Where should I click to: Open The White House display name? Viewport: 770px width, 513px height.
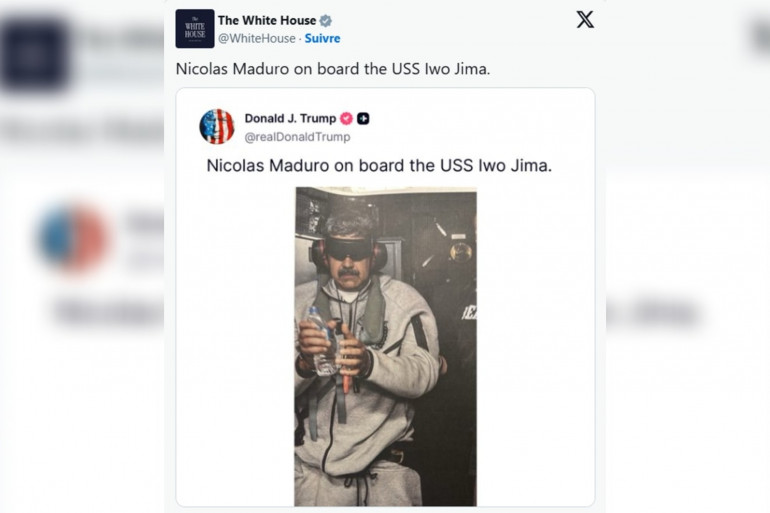pyautogui.click(x=267, y=21)
